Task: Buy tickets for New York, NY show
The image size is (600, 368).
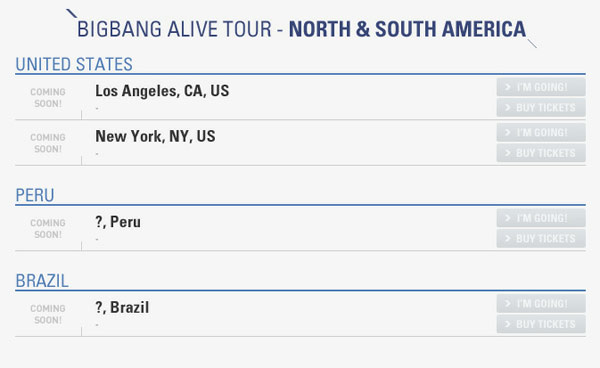Action: pos(541,153)
